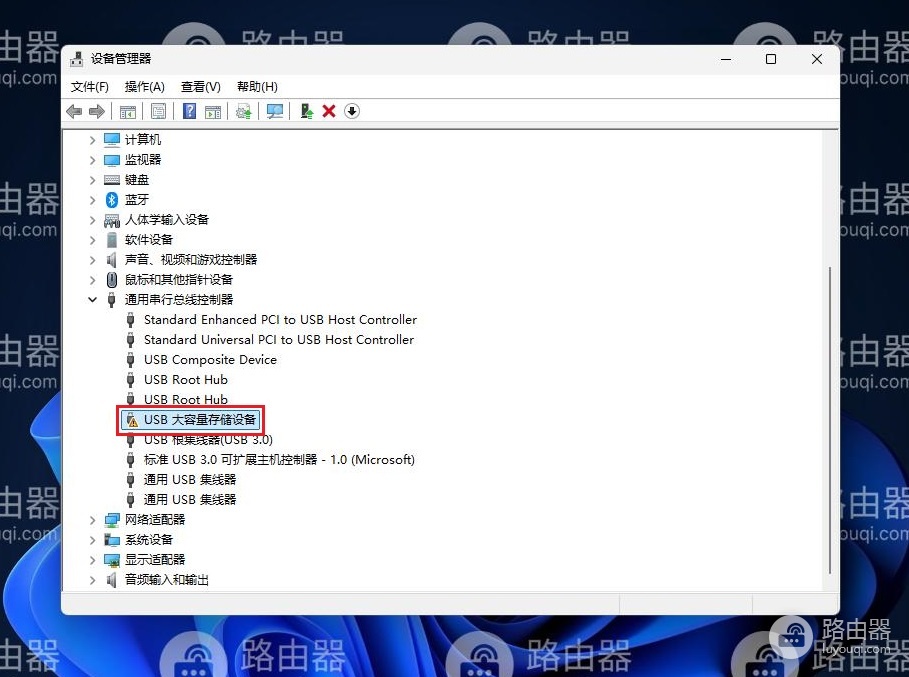Click the red X uninstall device icon
Viewport: 909px width, 677px height.
coord(329,111)
